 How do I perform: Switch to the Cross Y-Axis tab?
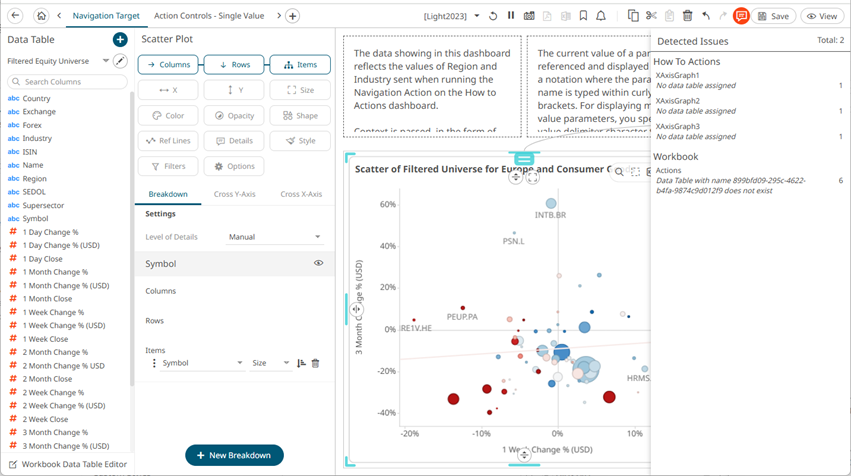pos(235,194)
